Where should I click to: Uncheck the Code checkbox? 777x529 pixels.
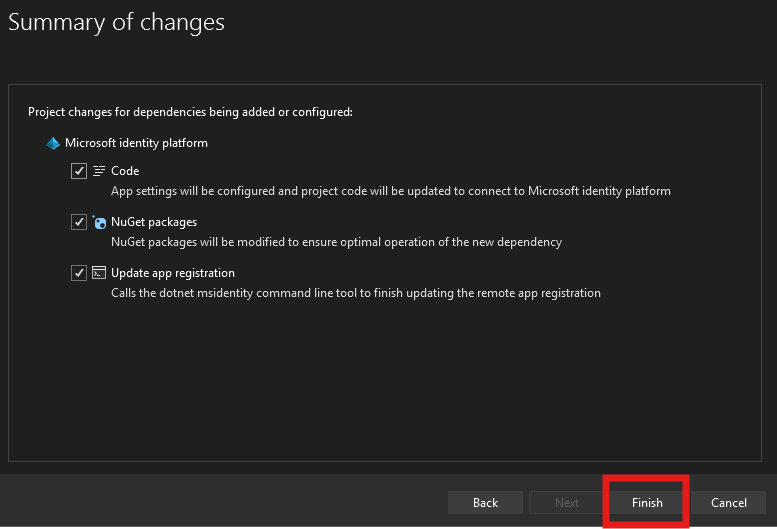coord(79,171)
